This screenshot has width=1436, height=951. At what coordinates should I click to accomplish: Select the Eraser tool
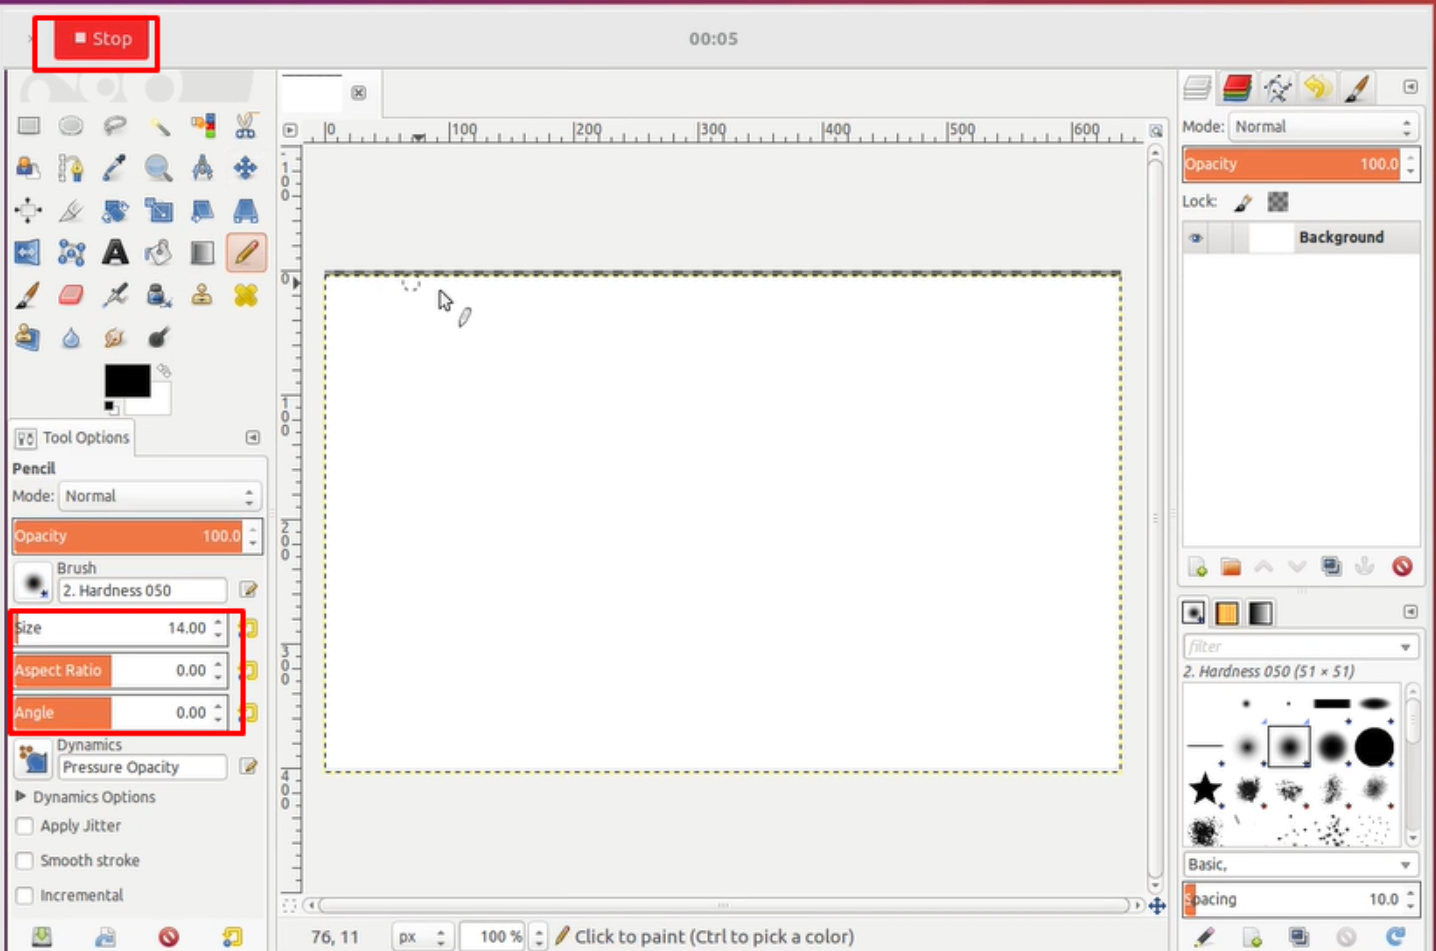70,295
